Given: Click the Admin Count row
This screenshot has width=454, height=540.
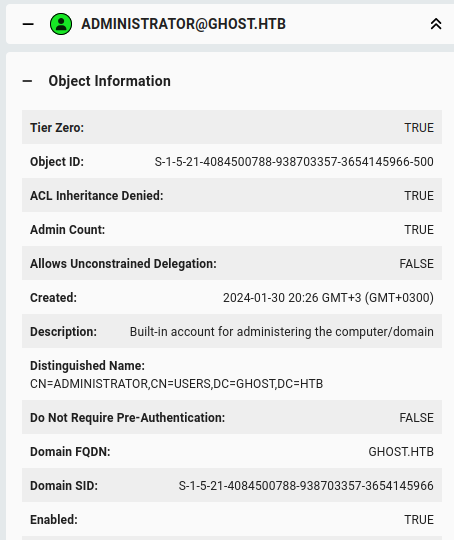Looking at the screenshot, I should point(232,230).
